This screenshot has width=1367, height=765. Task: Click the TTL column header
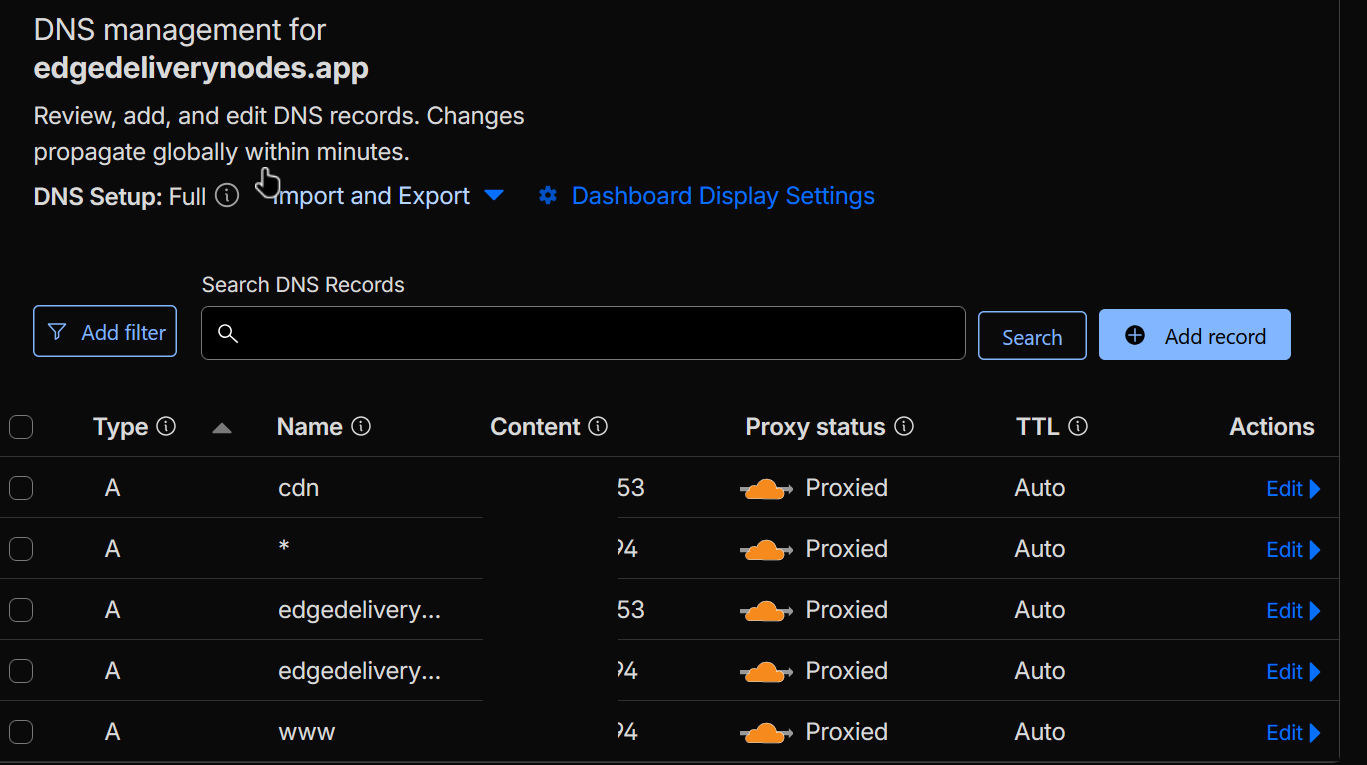[1037, 427]
